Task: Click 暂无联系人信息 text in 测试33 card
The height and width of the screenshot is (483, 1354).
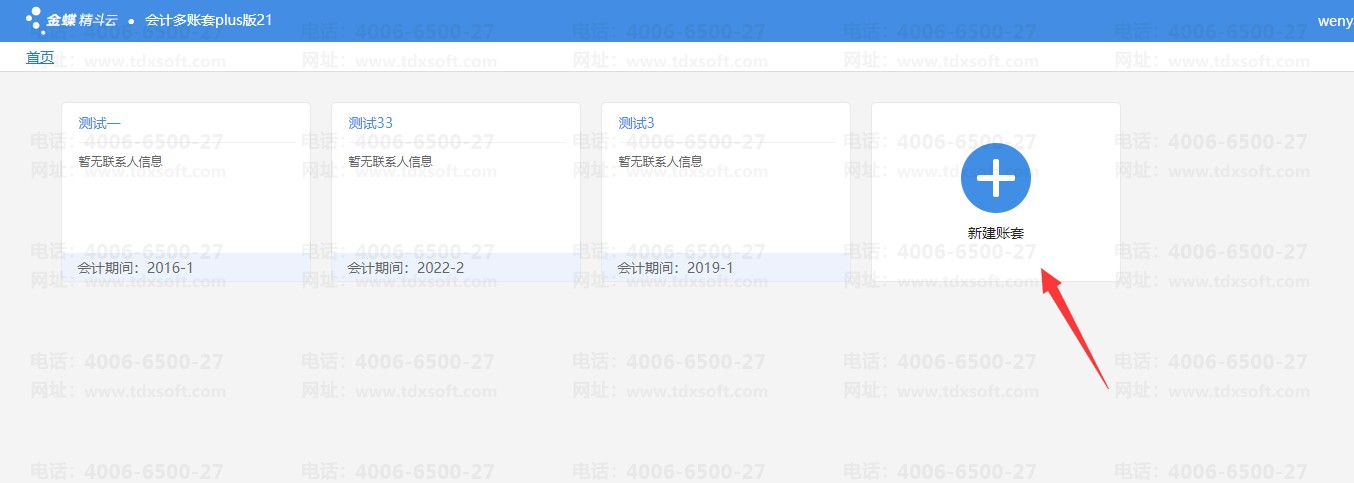Action: (390, 161)
